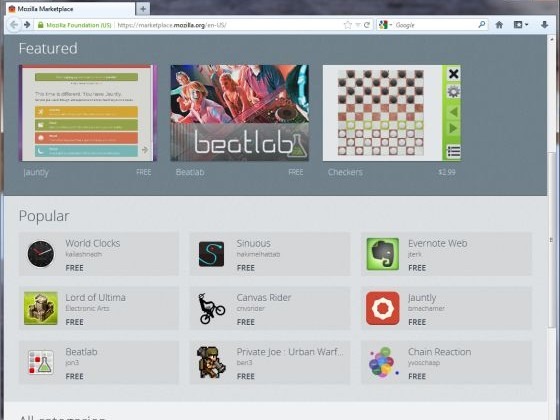Open the World Clocks app title
560x420 pixels.
click(x=92, y=243)
